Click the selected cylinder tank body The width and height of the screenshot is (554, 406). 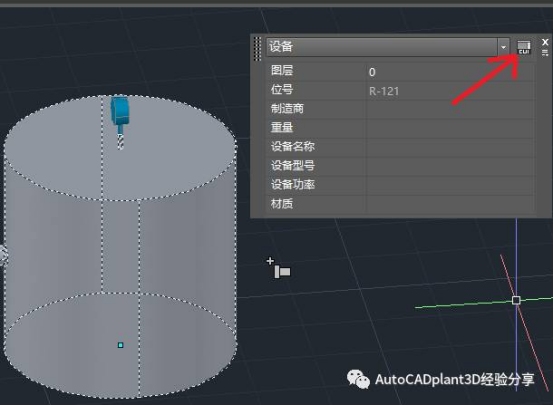point(120,246)
